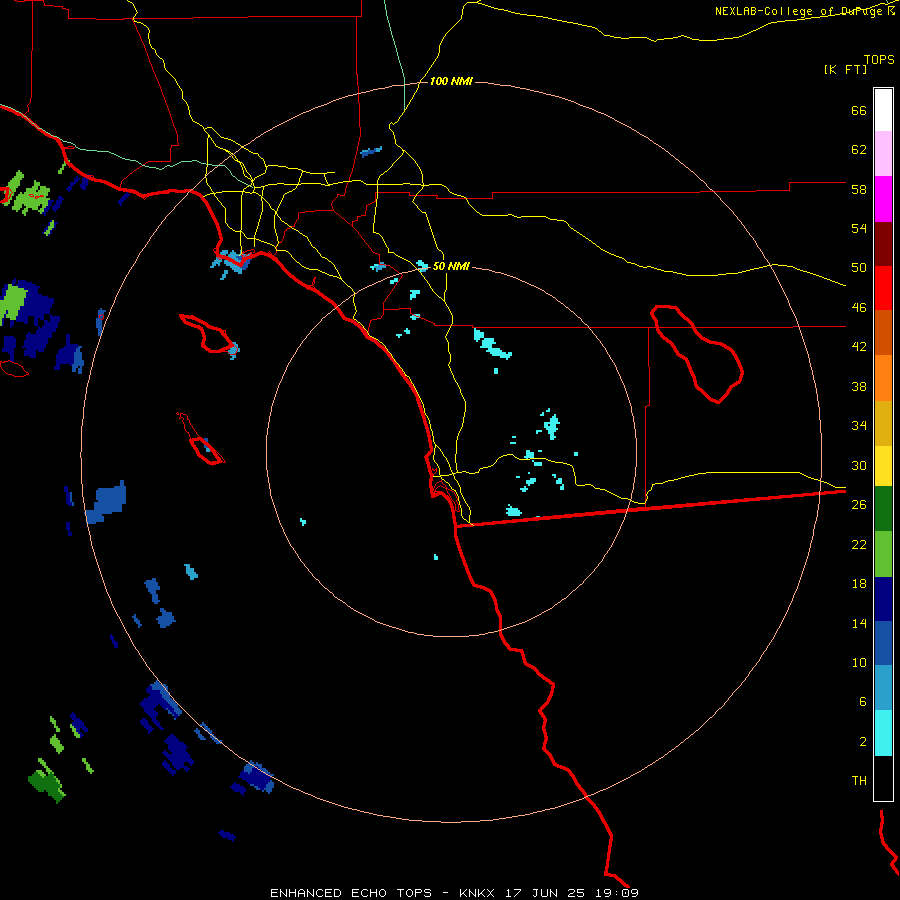Click the '46' legend value
This screenshot has width=900, height=900.
pyautogui.click(x=859, y=308)
